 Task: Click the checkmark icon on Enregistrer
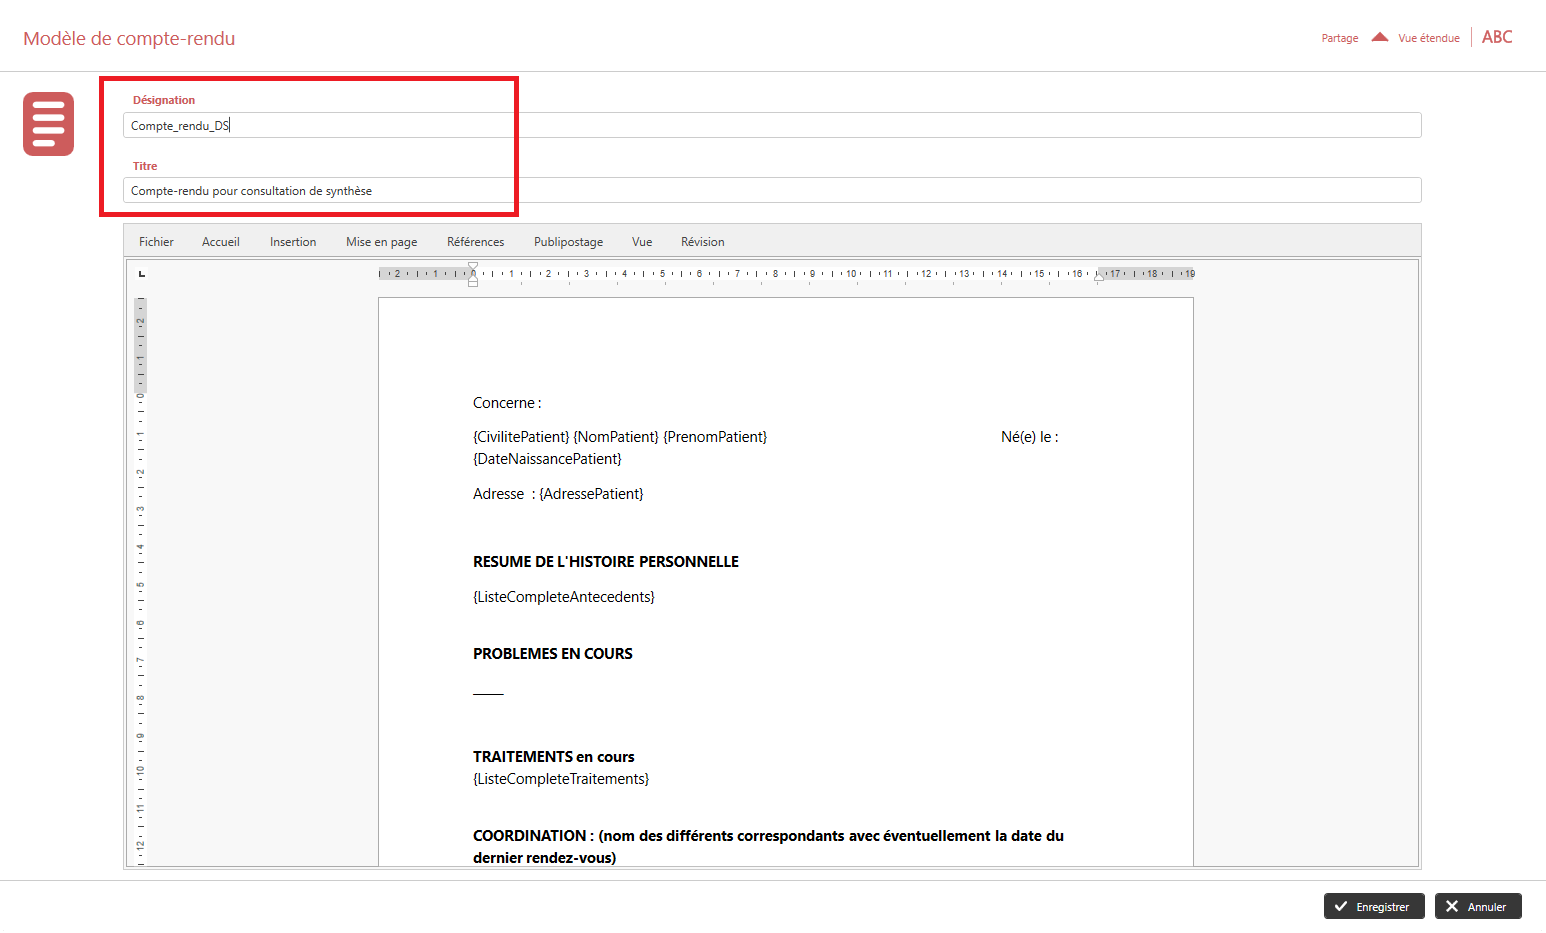tap(1341, 906)
